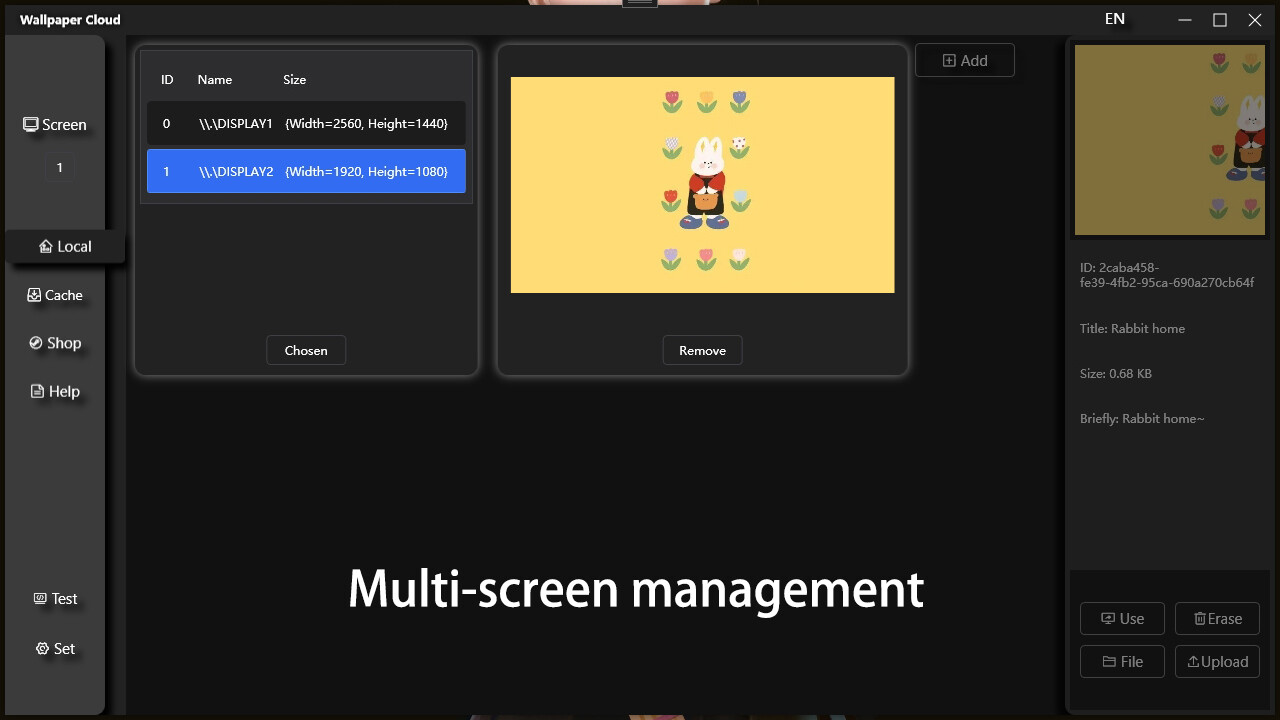Click the Chosen button under display list
The image size is (1280, 720).
coord(306,350)
